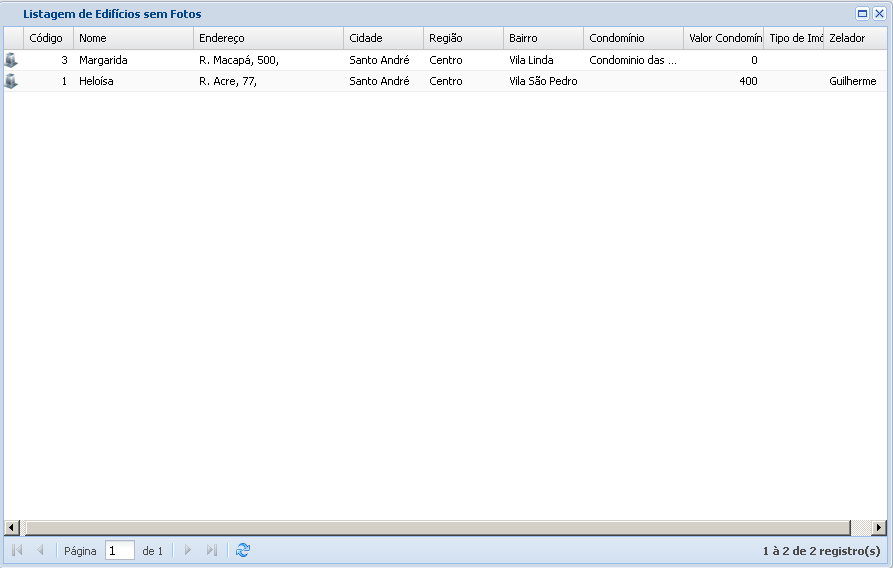This screenshot has height=568, width=893.
Task: Click the building icon in Margarida row
Action: [11, 60]
